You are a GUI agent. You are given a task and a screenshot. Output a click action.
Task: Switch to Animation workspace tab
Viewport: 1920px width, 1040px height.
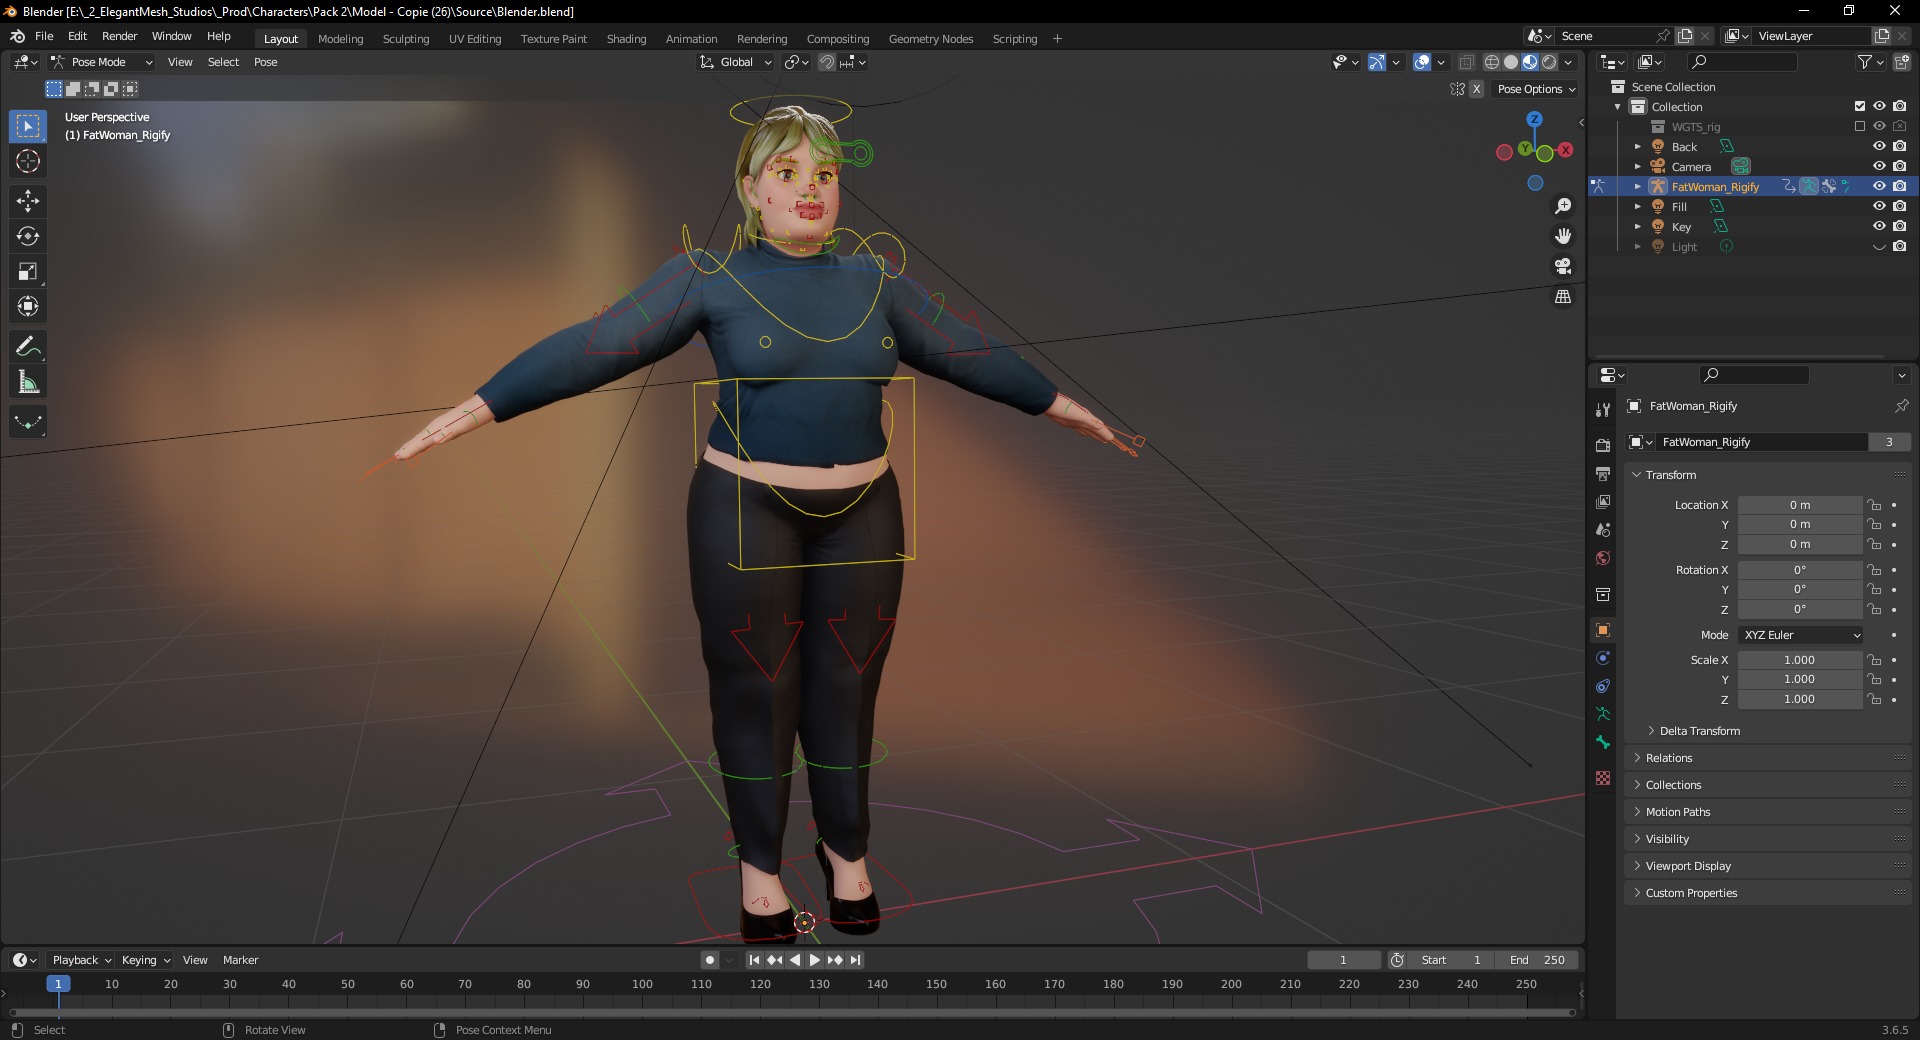pos(691,39)
